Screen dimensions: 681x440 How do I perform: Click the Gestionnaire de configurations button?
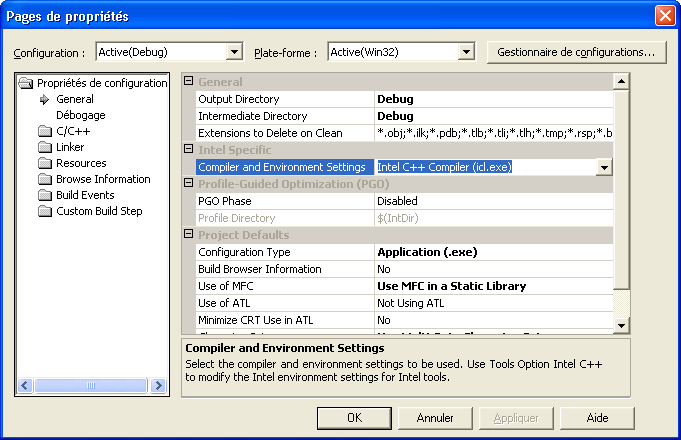point(576,52)
